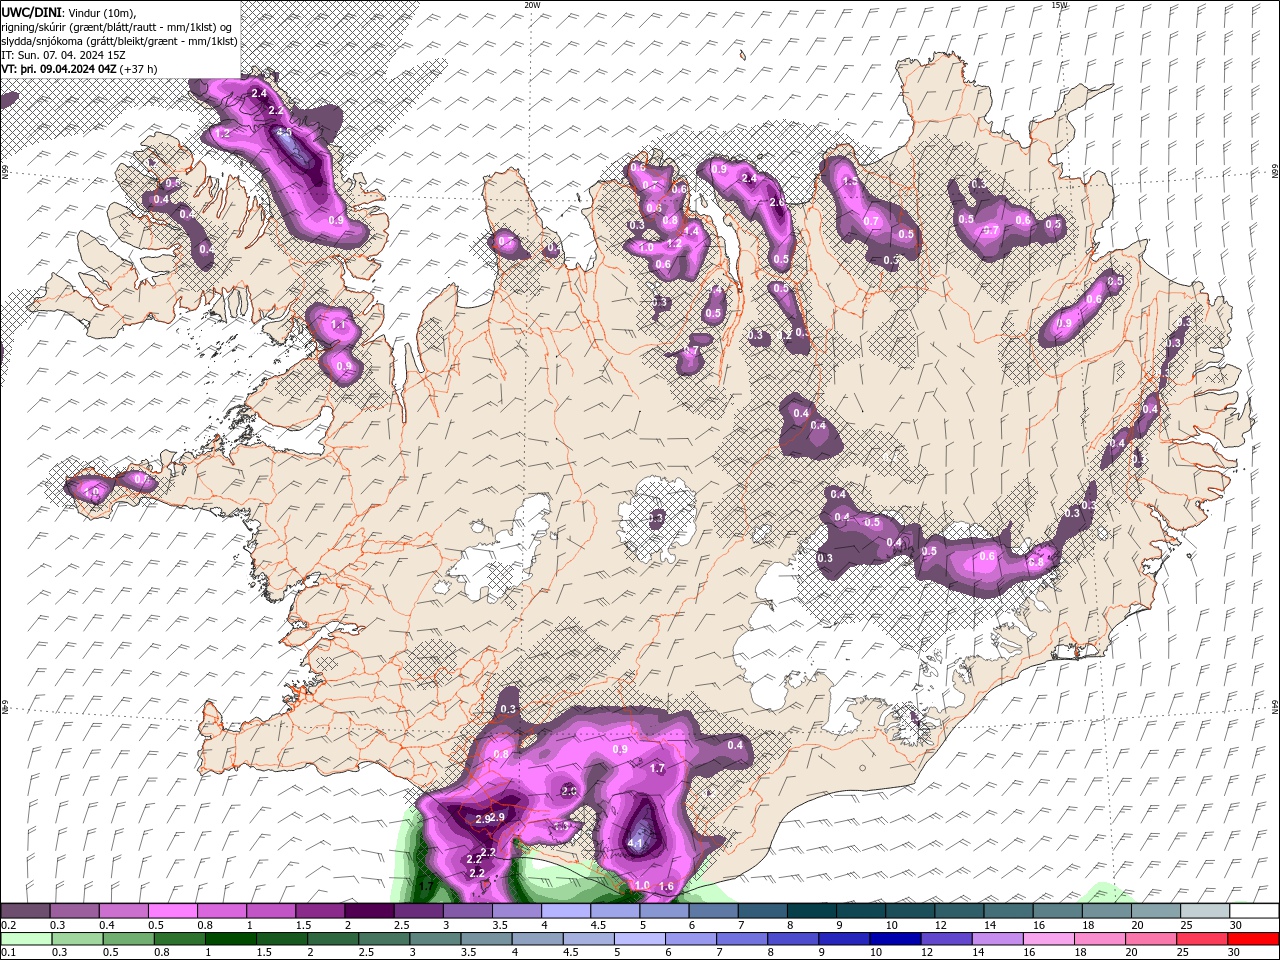
Task: Click the 'VT: þri. 09.04.2024 04Z' valid time
Action: 59,69
